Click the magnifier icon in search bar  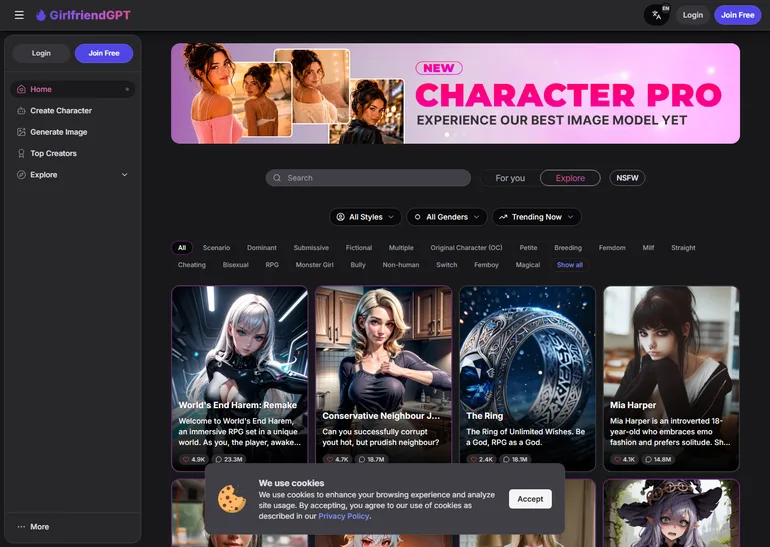click(277, 178)
